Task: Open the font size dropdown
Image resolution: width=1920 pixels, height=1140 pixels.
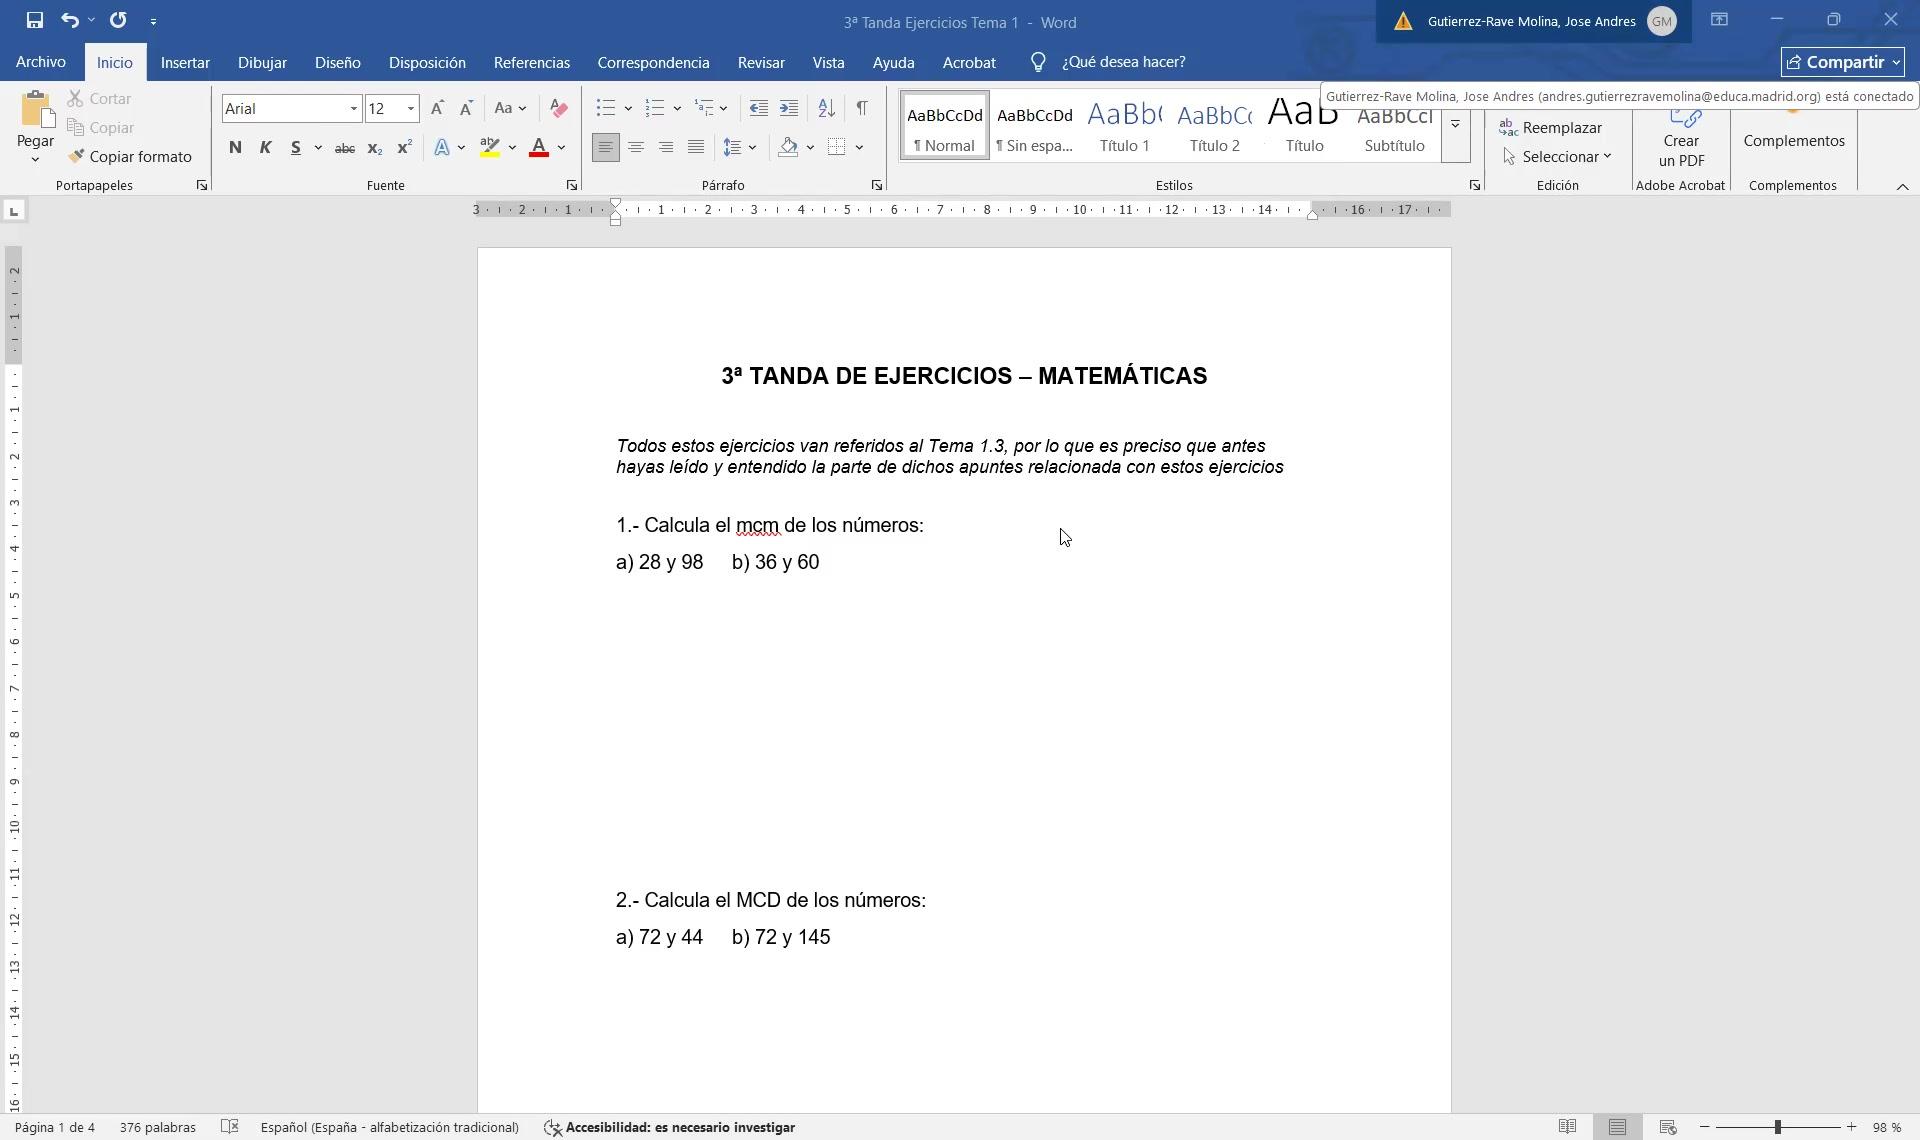Action: (410, 109)
